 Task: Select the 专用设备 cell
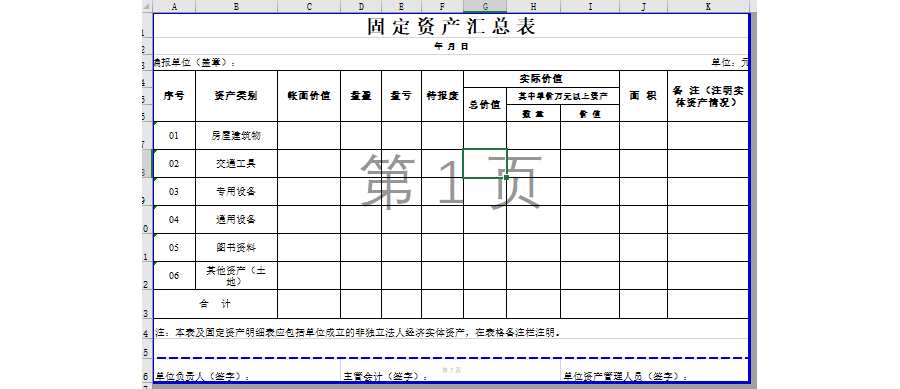236,192
